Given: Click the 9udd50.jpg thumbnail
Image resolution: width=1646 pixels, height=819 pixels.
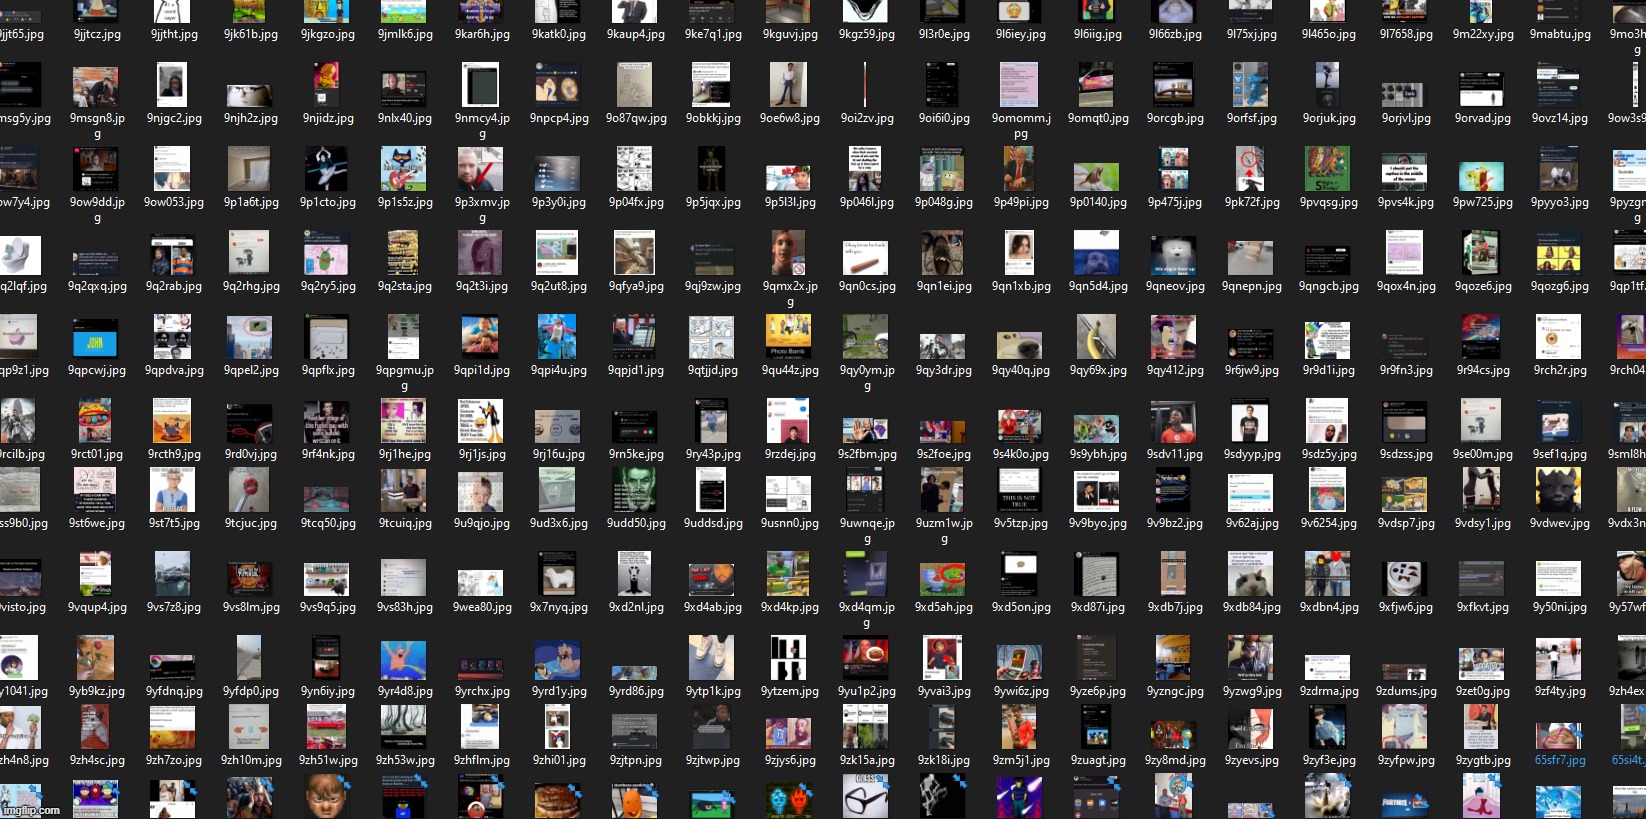Looking at the screenshot, I should pyautogui.click(x=635, y=492).
